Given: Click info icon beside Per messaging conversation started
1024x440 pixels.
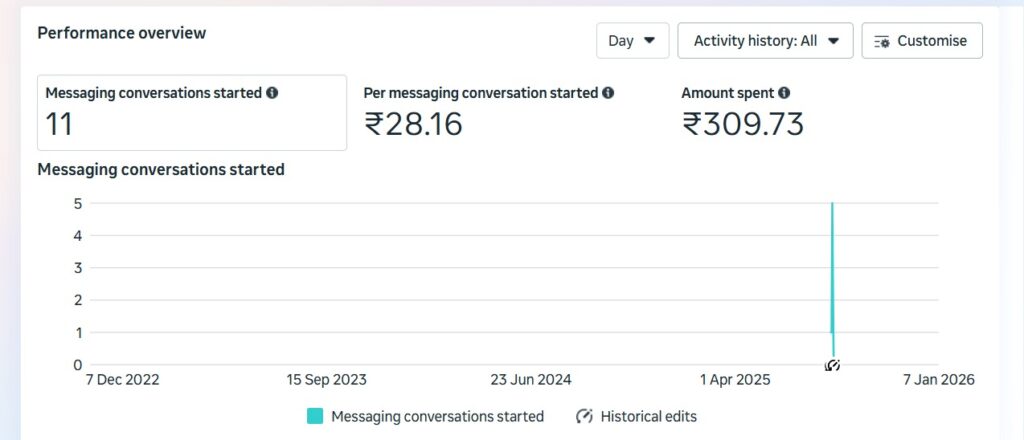Looking at the screenshot, I should click(x=608, y=93).
